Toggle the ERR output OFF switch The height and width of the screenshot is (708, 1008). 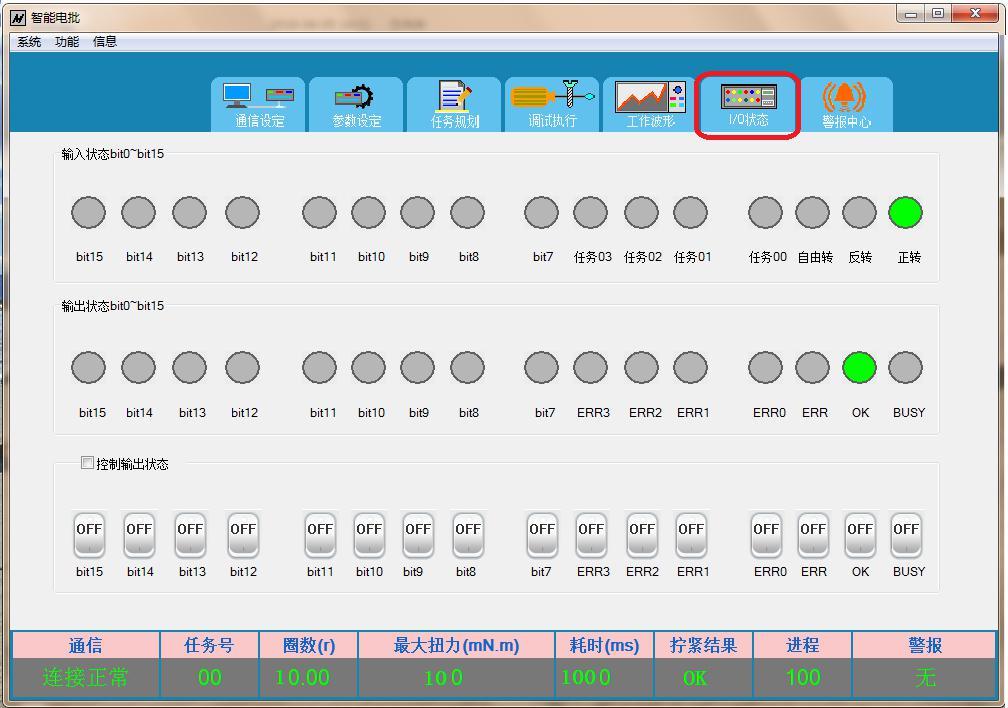(813, 535)
